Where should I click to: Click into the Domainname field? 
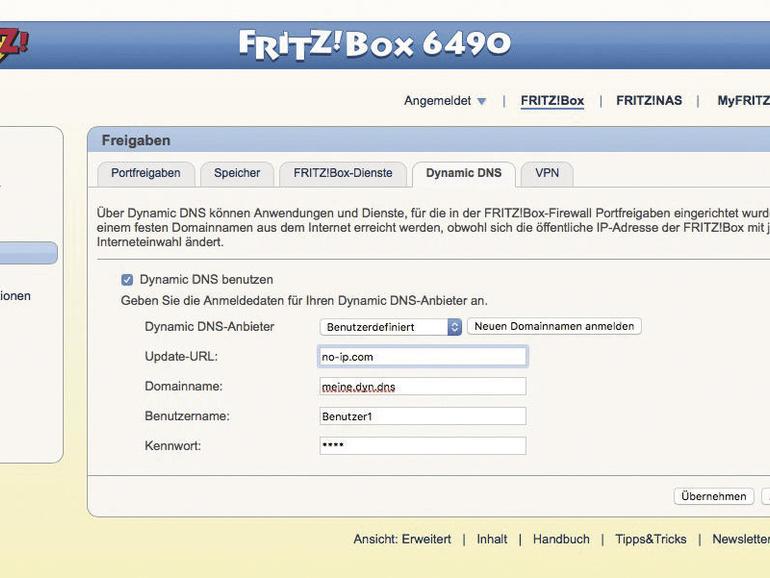click(x=423, y=386)
